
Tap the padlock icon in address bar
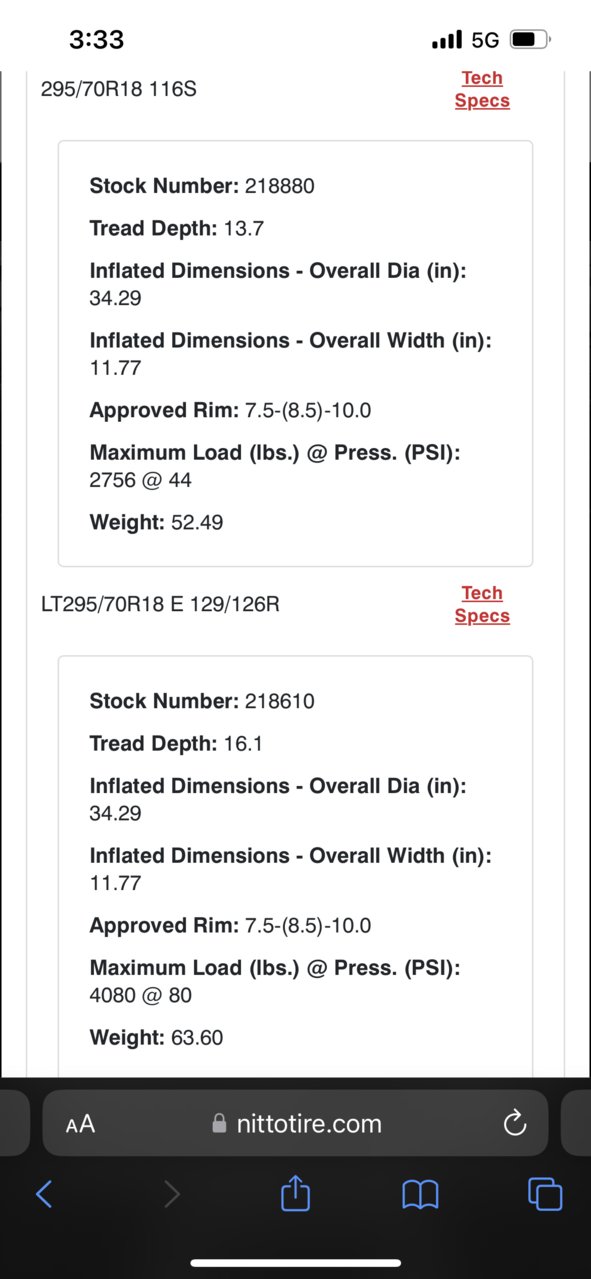click(220, 1124)
